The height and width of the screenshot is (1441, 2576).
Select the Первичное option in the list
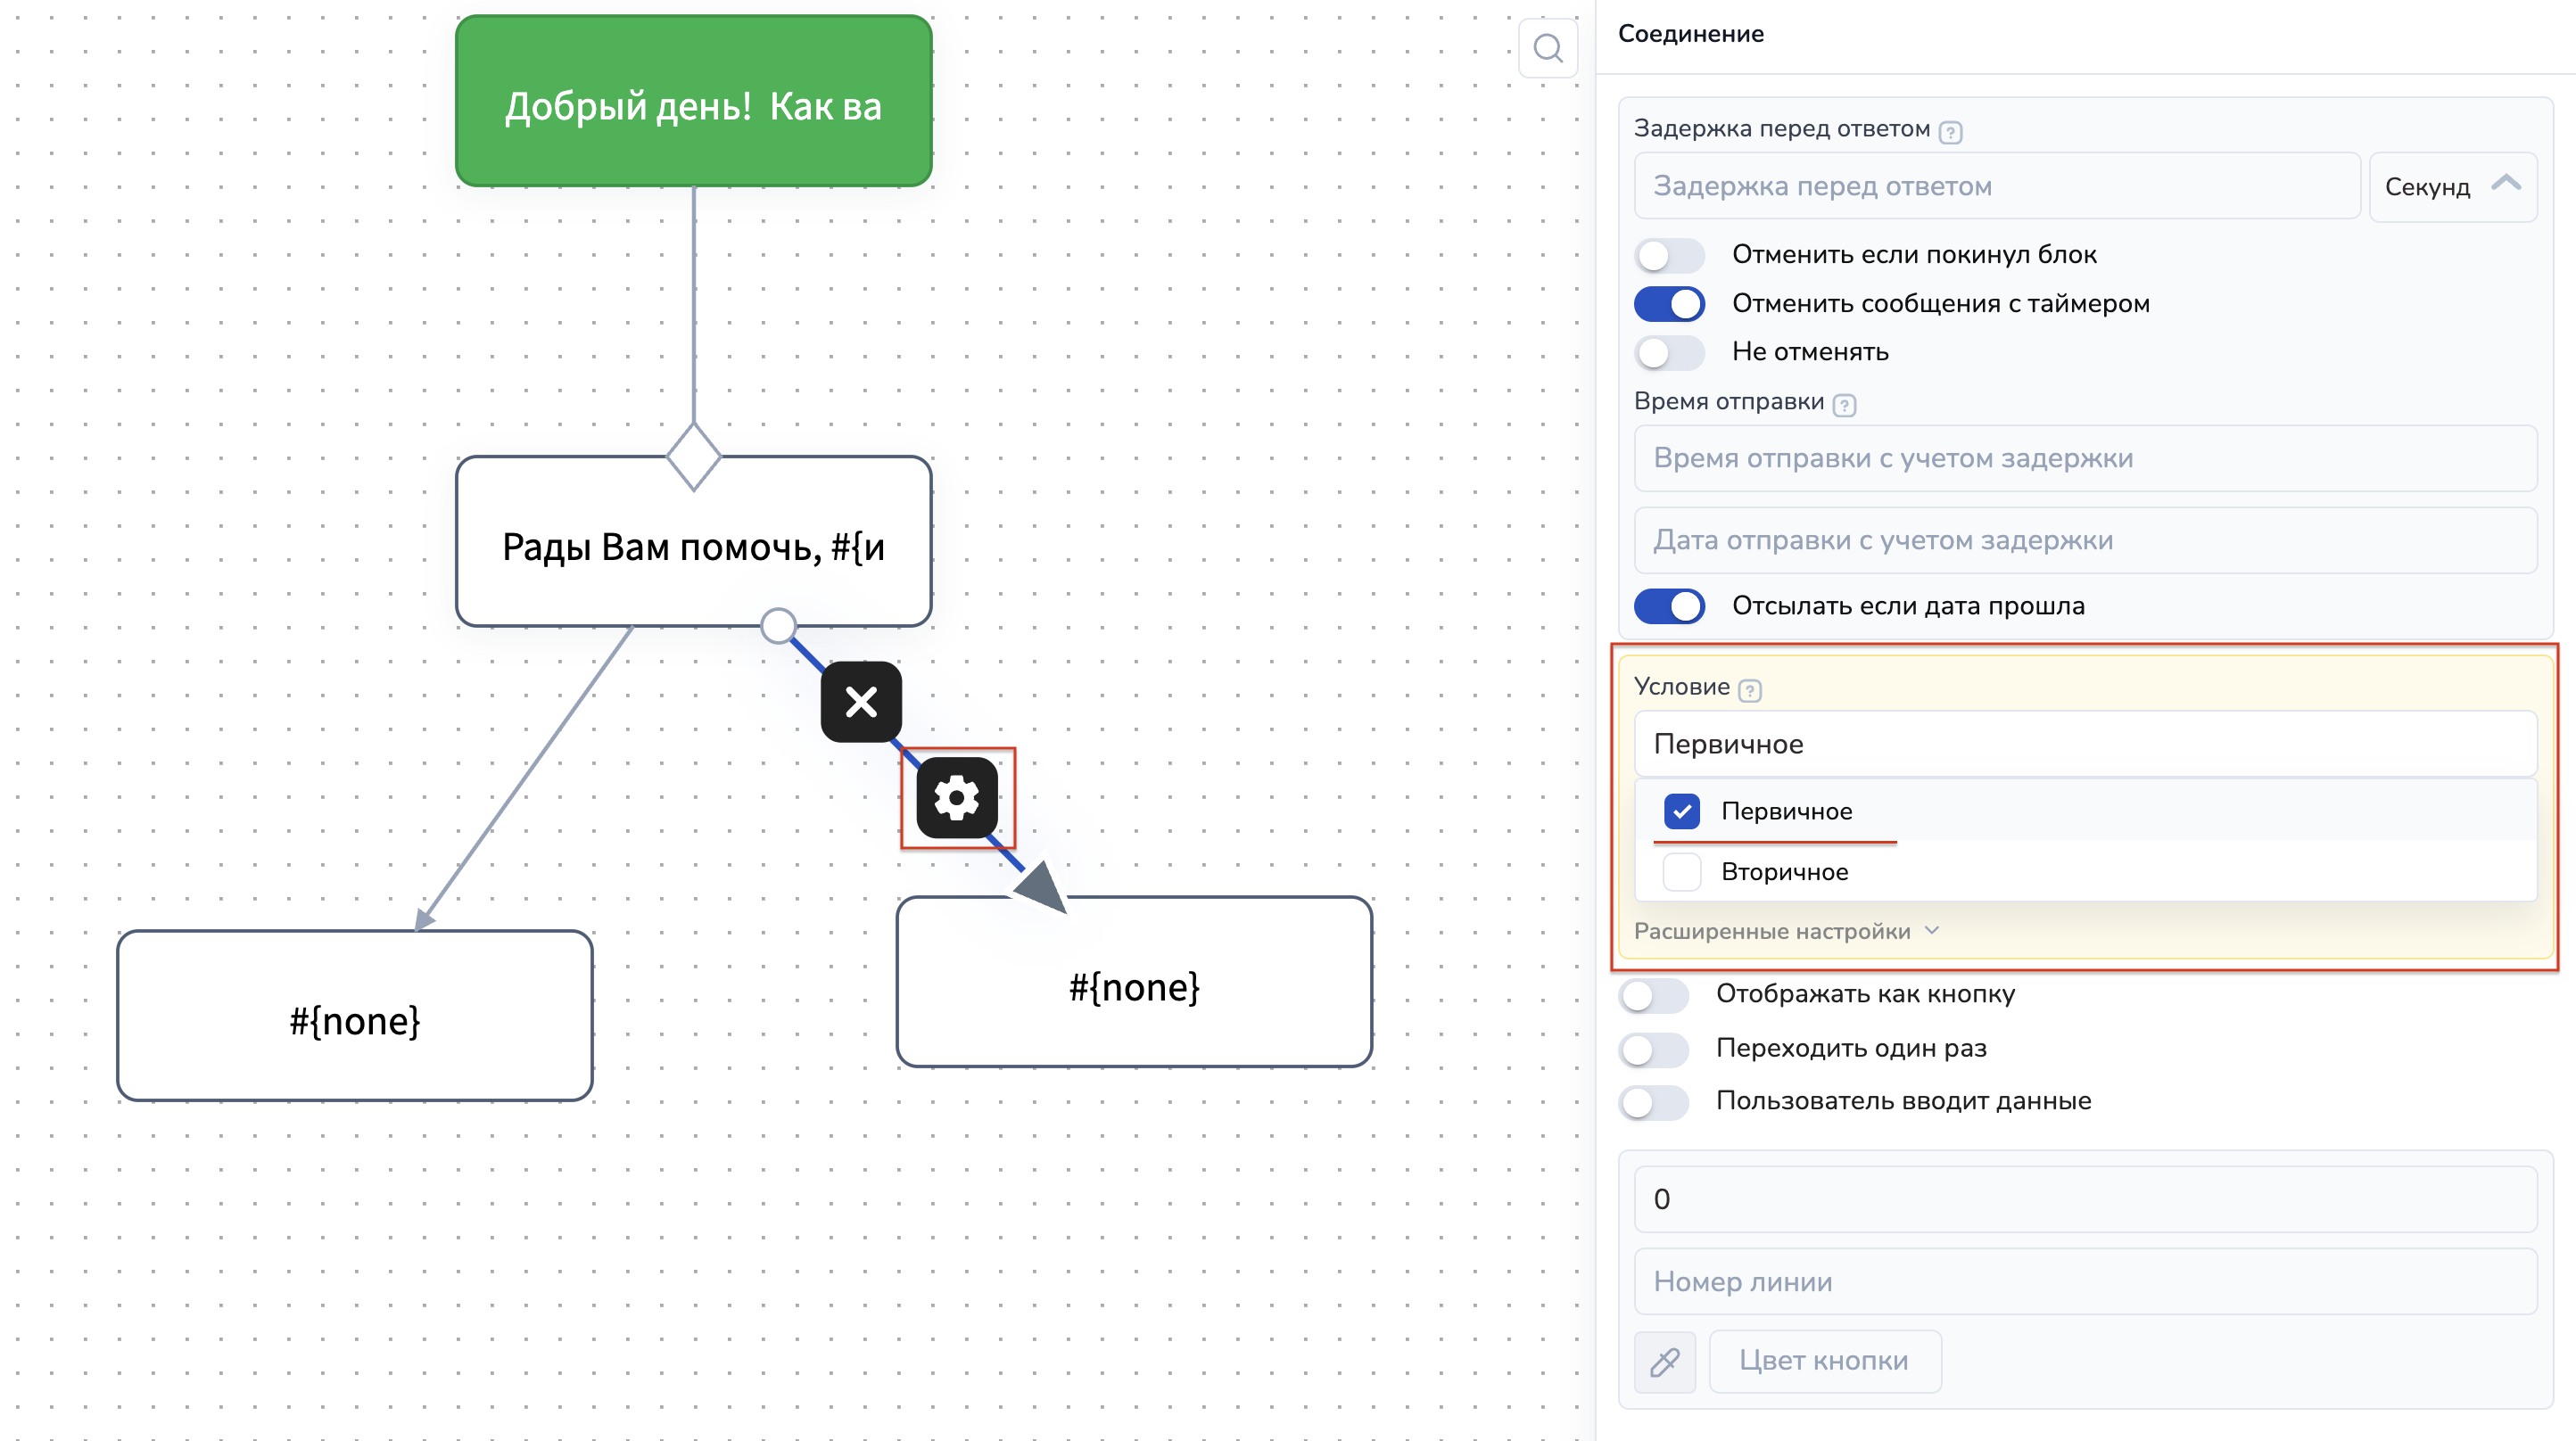(1785, 811)
